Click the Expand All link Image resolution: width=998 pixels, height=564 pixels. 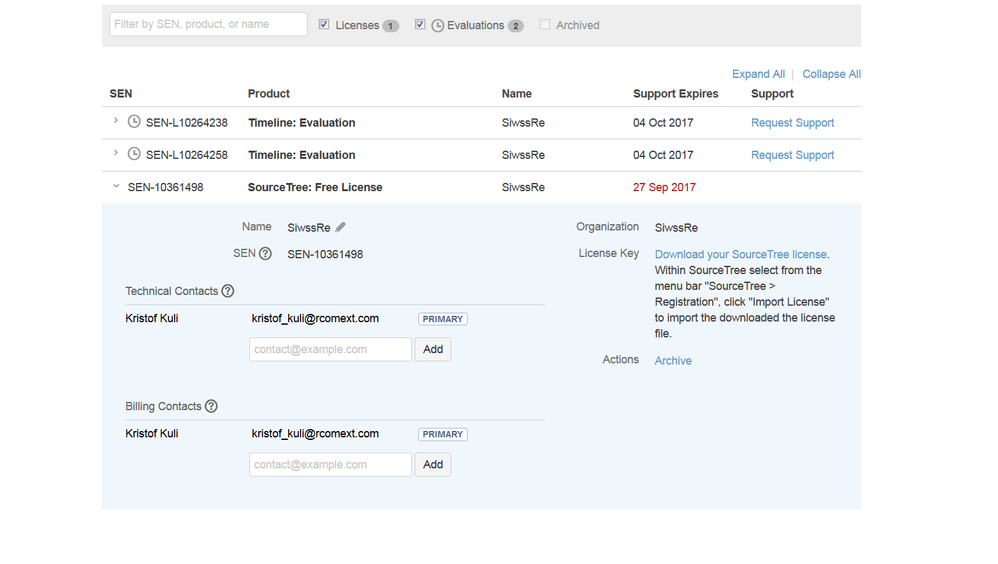(758, 74)
